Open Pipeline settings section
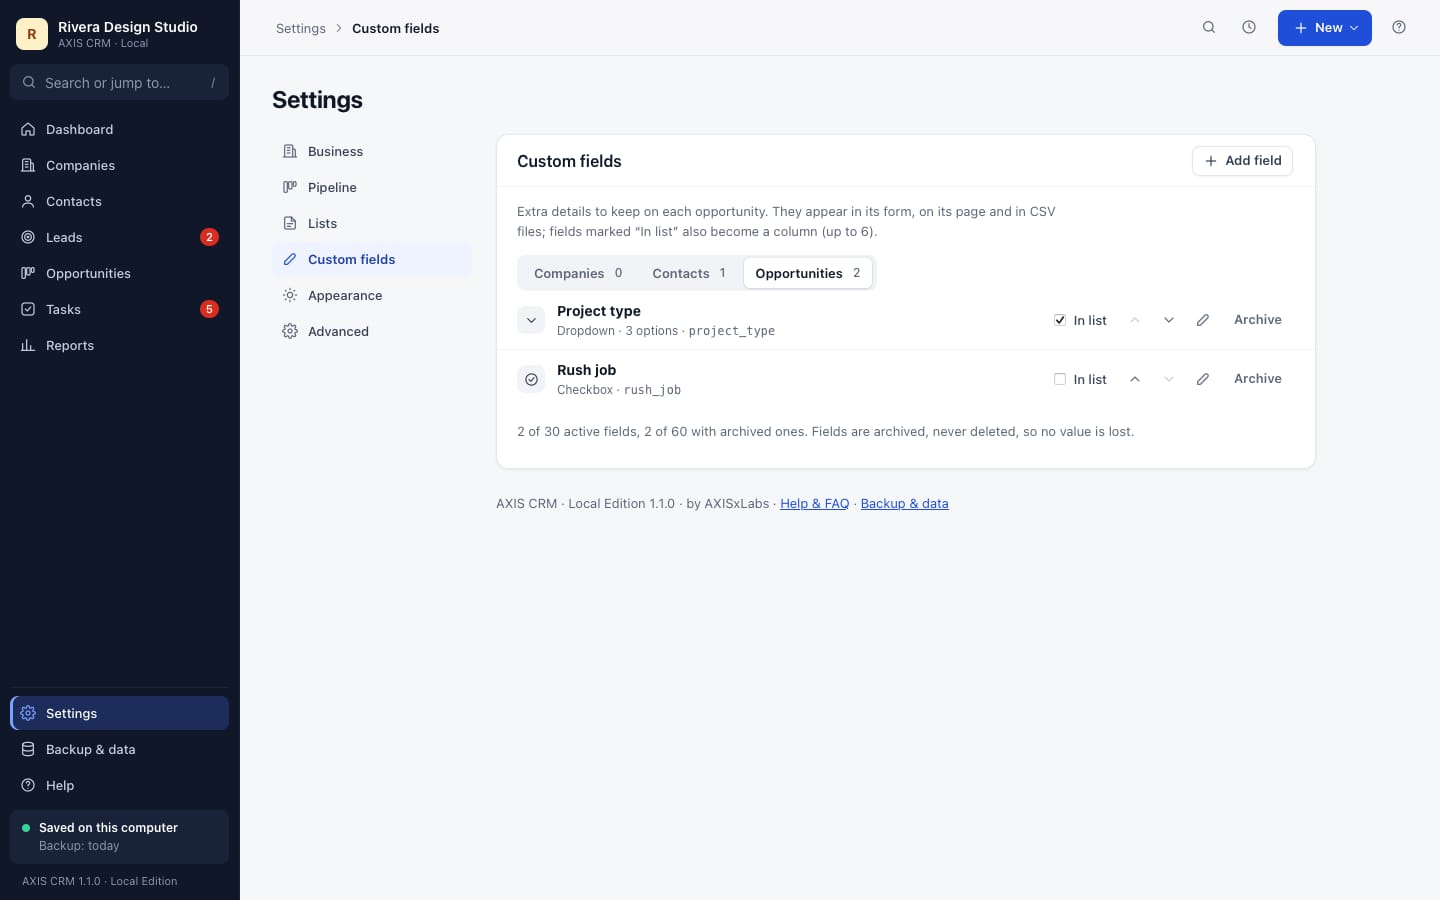 pyautogui.click(x=372, y=187)
